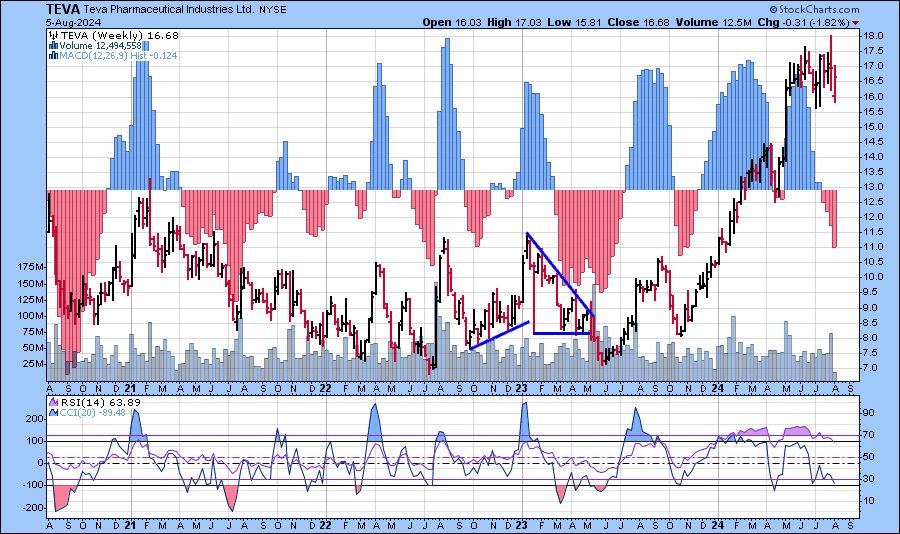Click the MACD histogram legend icon
This screenshot has height=534, width=900.
point(53,55)
